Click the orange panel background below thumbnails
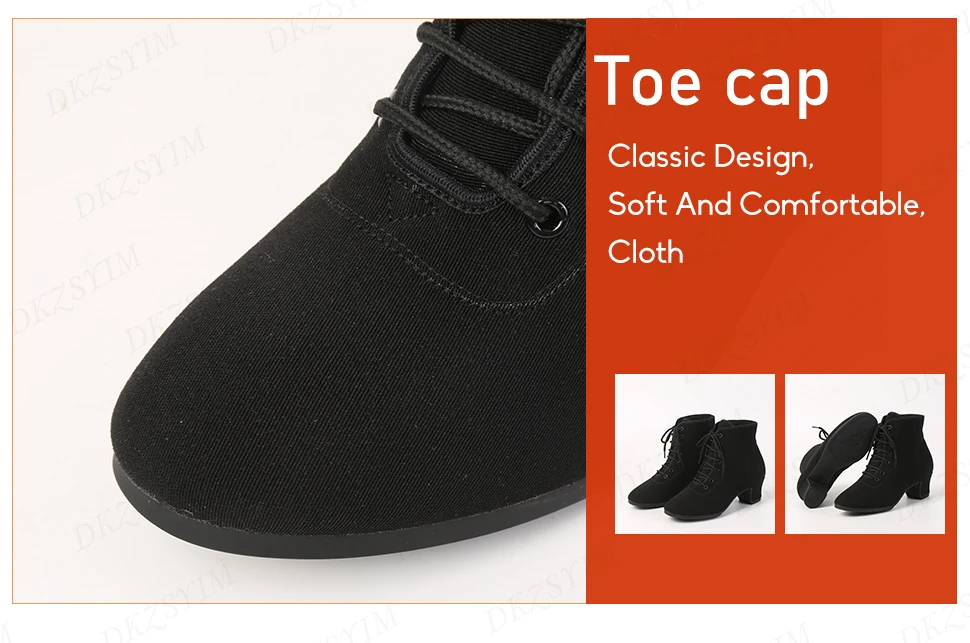The height and width of the screenshot is (643, 970). click(771, 569)
